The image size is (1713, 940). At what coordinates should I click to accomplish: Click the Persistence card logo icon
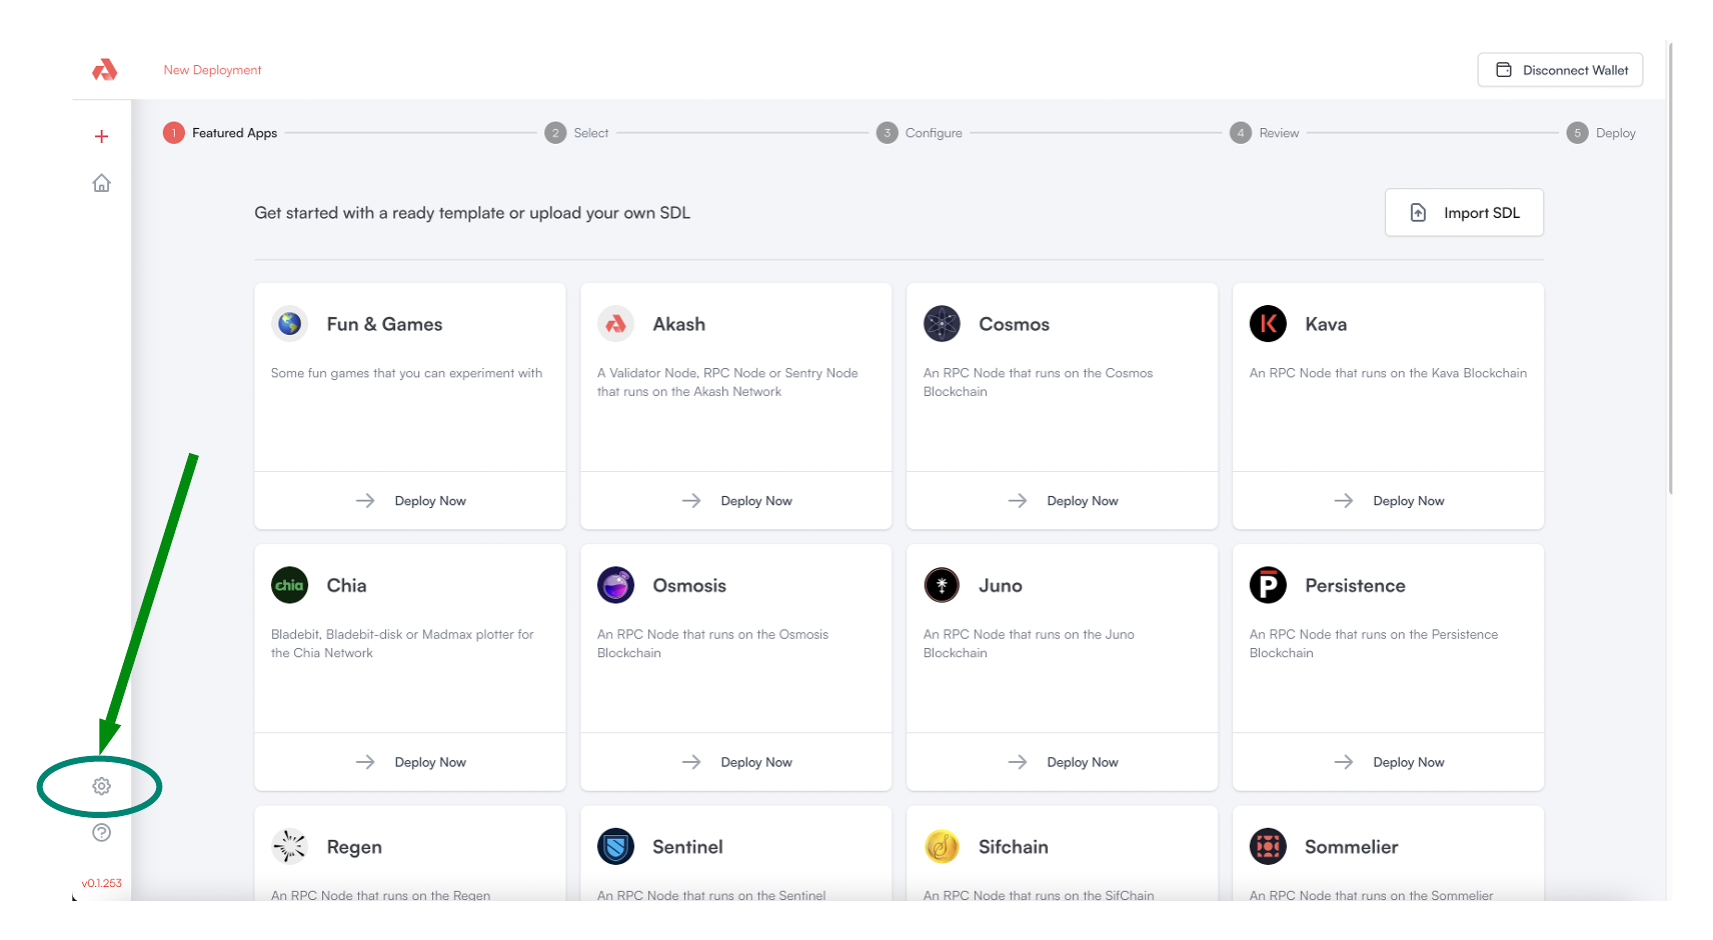pyautogui.click(x=1267, y=585)
